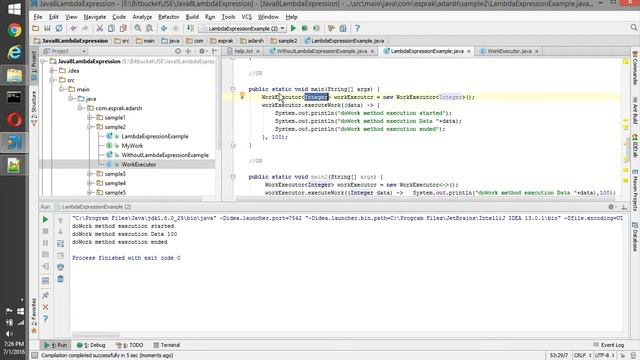
Task: Expand the sample4 package node
Action: click(x=89, y=183)
